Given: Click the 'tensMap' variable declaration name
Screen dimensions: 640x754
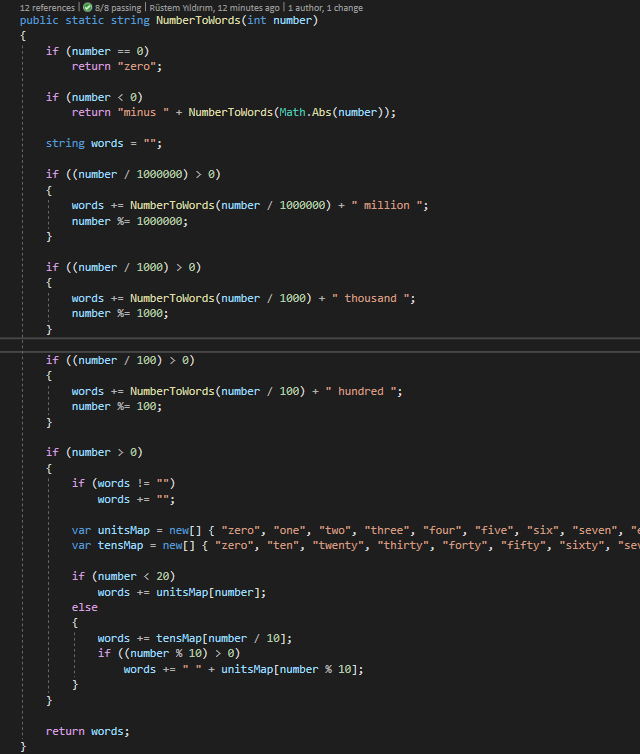Looking at the screenshot, I should (x=120, y=545).
